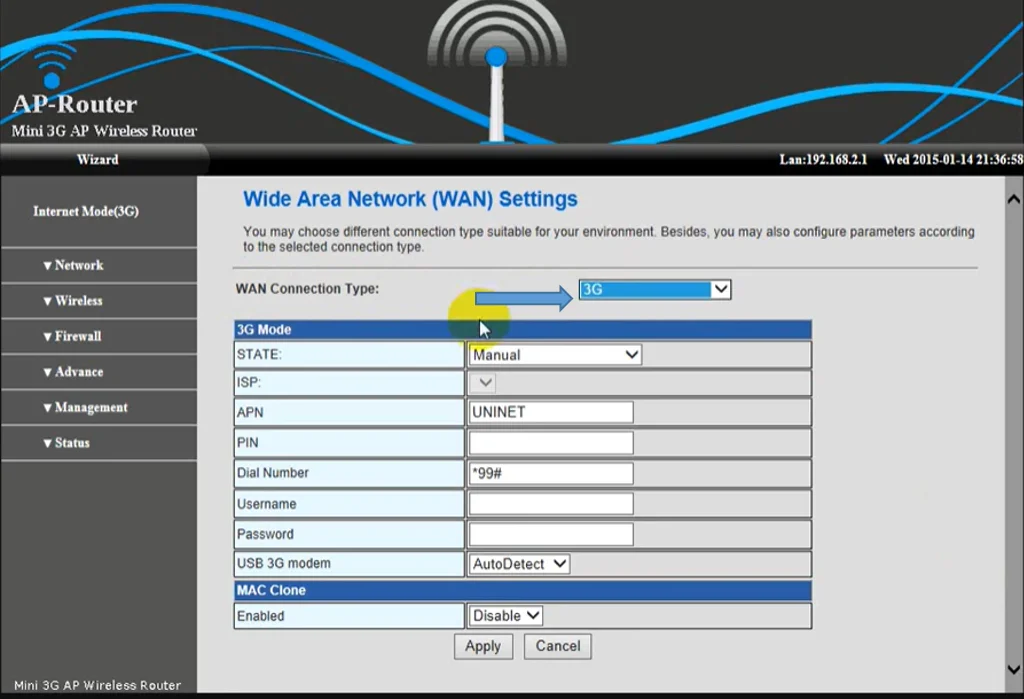This screenshot has width=1024, height=699.
Task: Click the APN field containing UNINET
Action: [x=551, y=412]
